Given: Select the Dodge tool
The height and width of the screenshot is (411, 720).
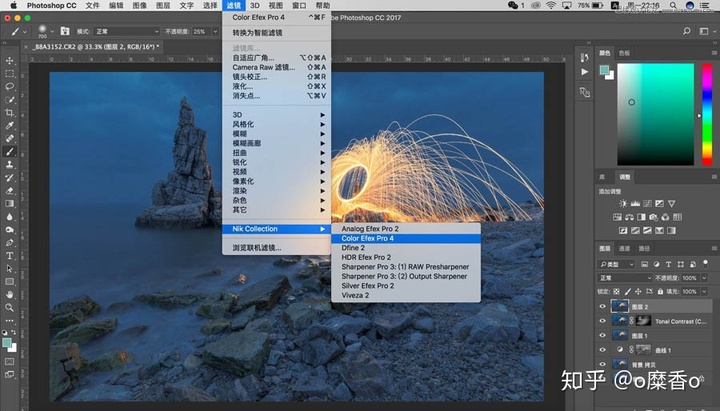Looking at the screenshot, I should coord(9,230).
